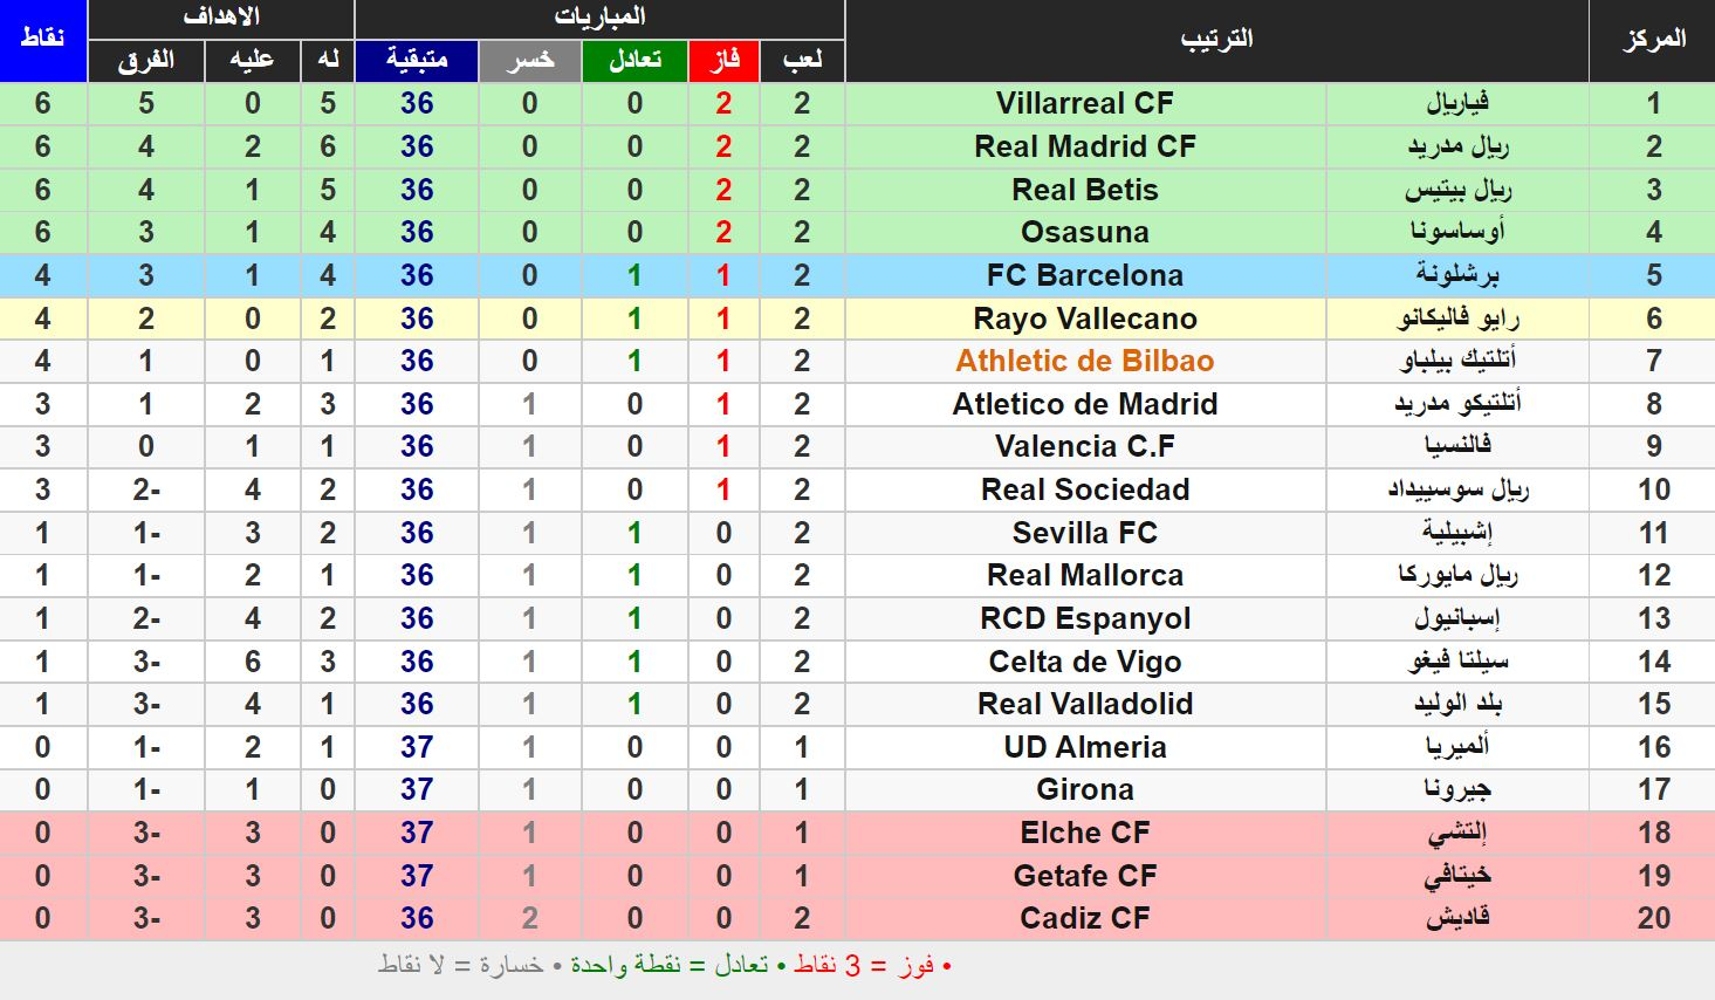Click the Villarreal CF team name
The height and width of the screenshot is (1000, 1715).
point(1084,103)
